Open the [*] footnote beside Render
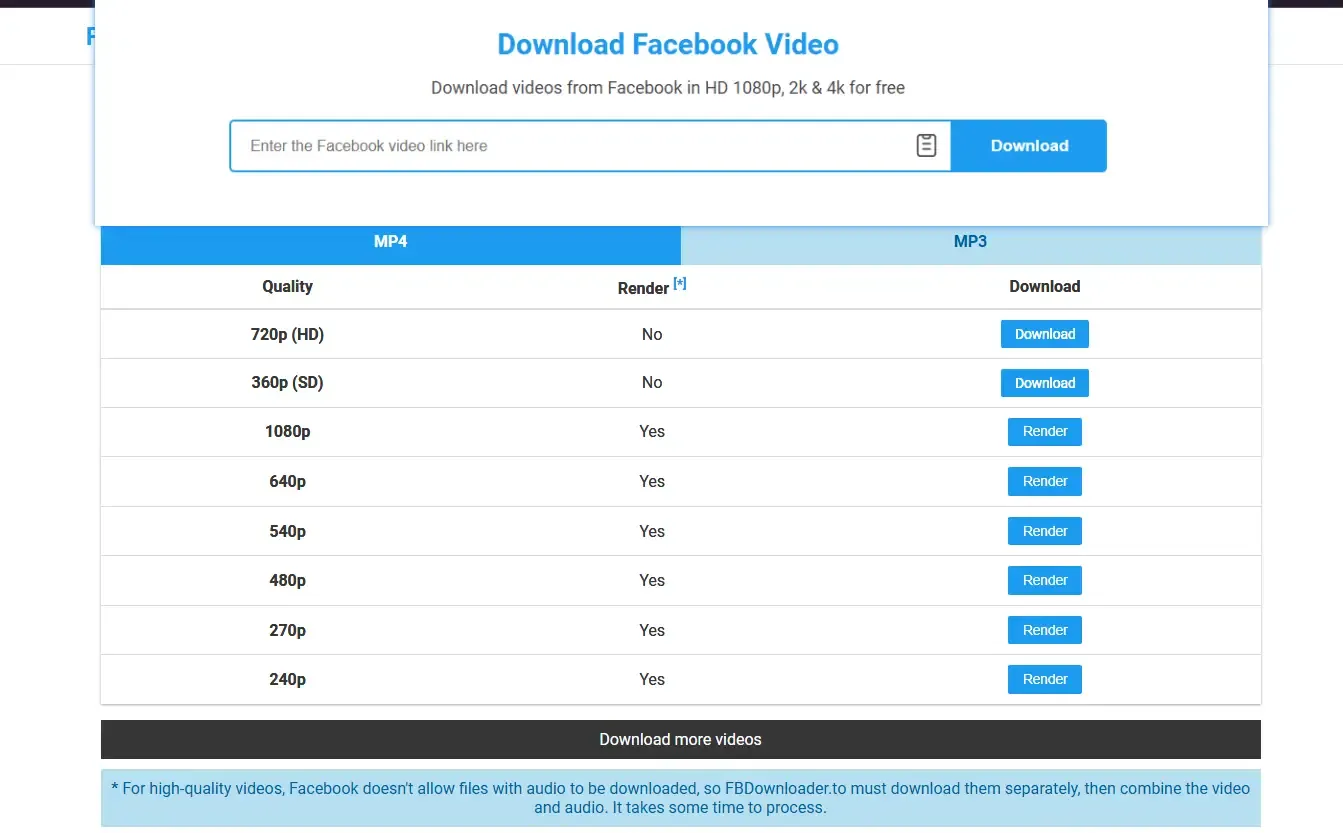Viewport: 1343px width, 833px height. click(680, 283)
